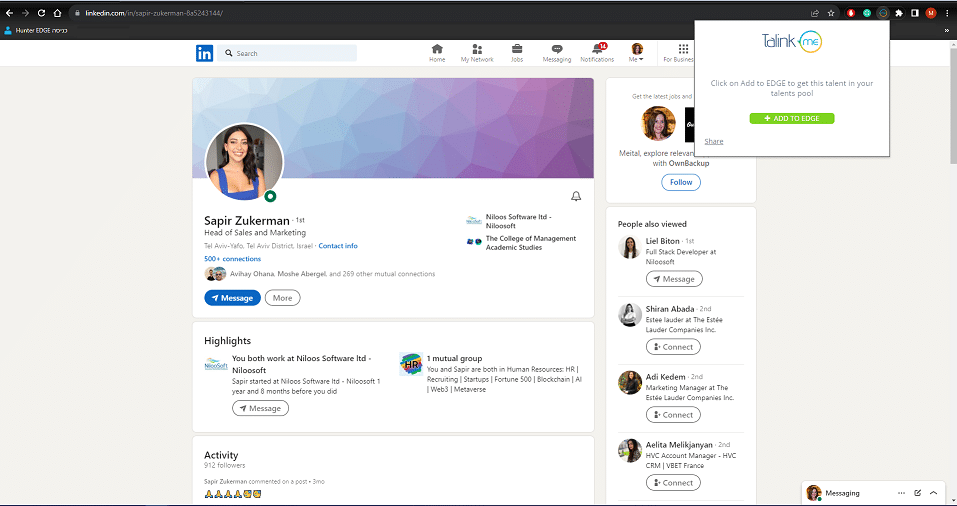This screenshot has height=506, width=957.
Task: Click 912 followers under Activity
Action: [x=225, y=465]
